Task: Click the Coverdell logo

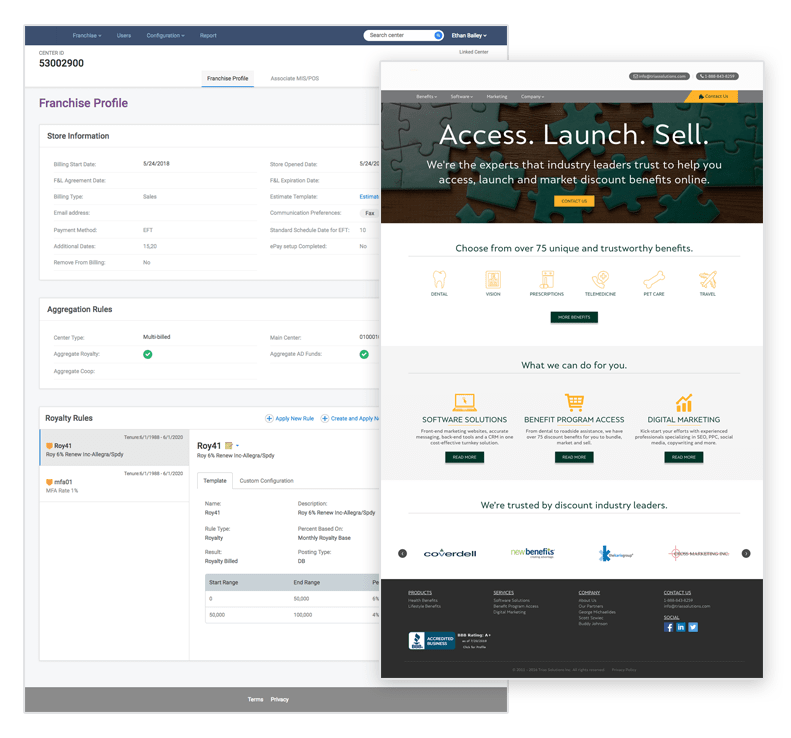Action: 450,553
